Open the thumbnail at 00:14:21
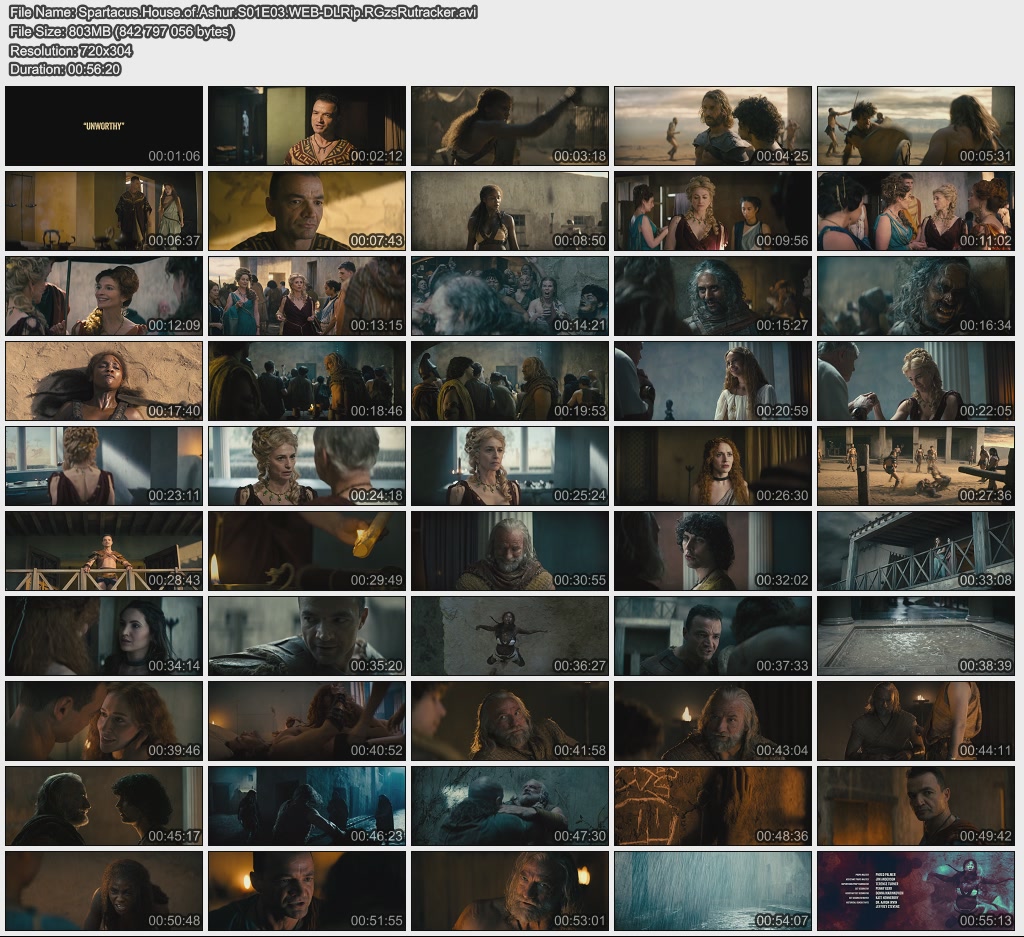 pyautogui.click(x=510, y=296)
